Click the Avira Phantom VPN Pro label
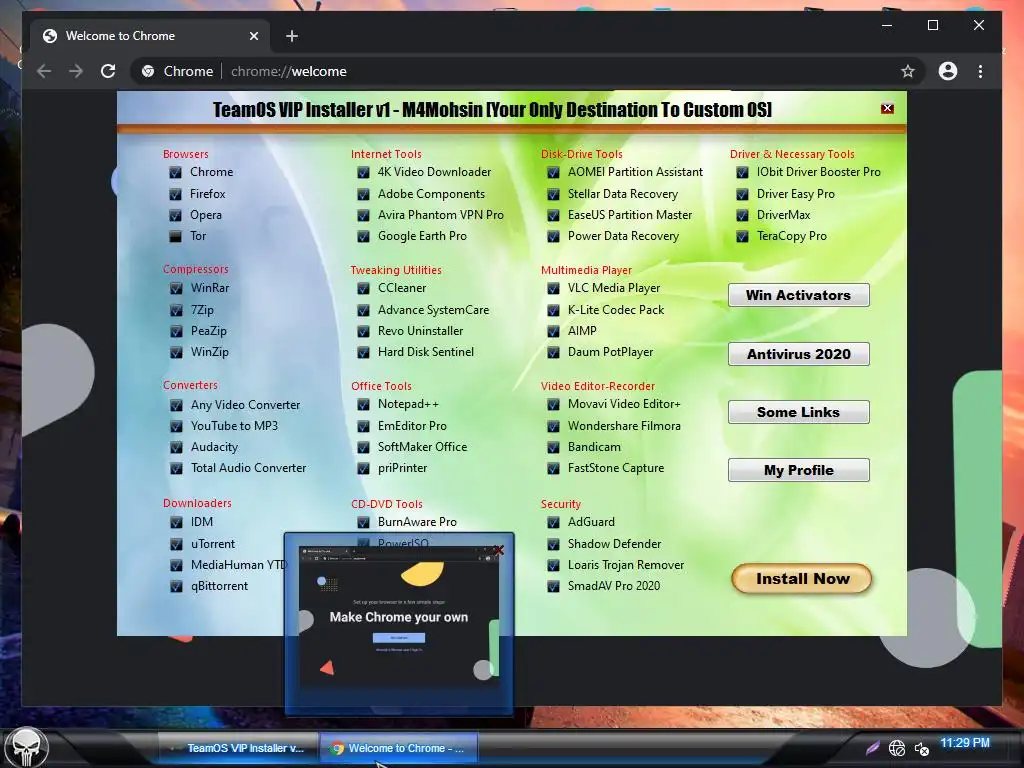1024x768 pixels. [440, 215]
